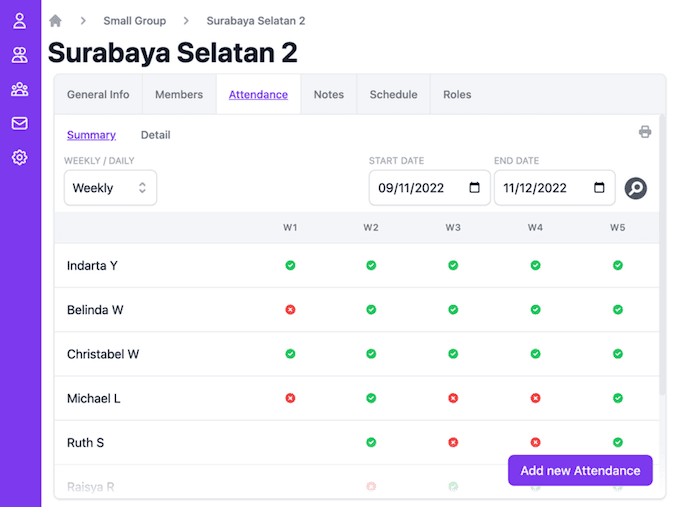Open the user profile sidebar icon
Viewport: 674px width, 507px height.
[x=19, y=21]
